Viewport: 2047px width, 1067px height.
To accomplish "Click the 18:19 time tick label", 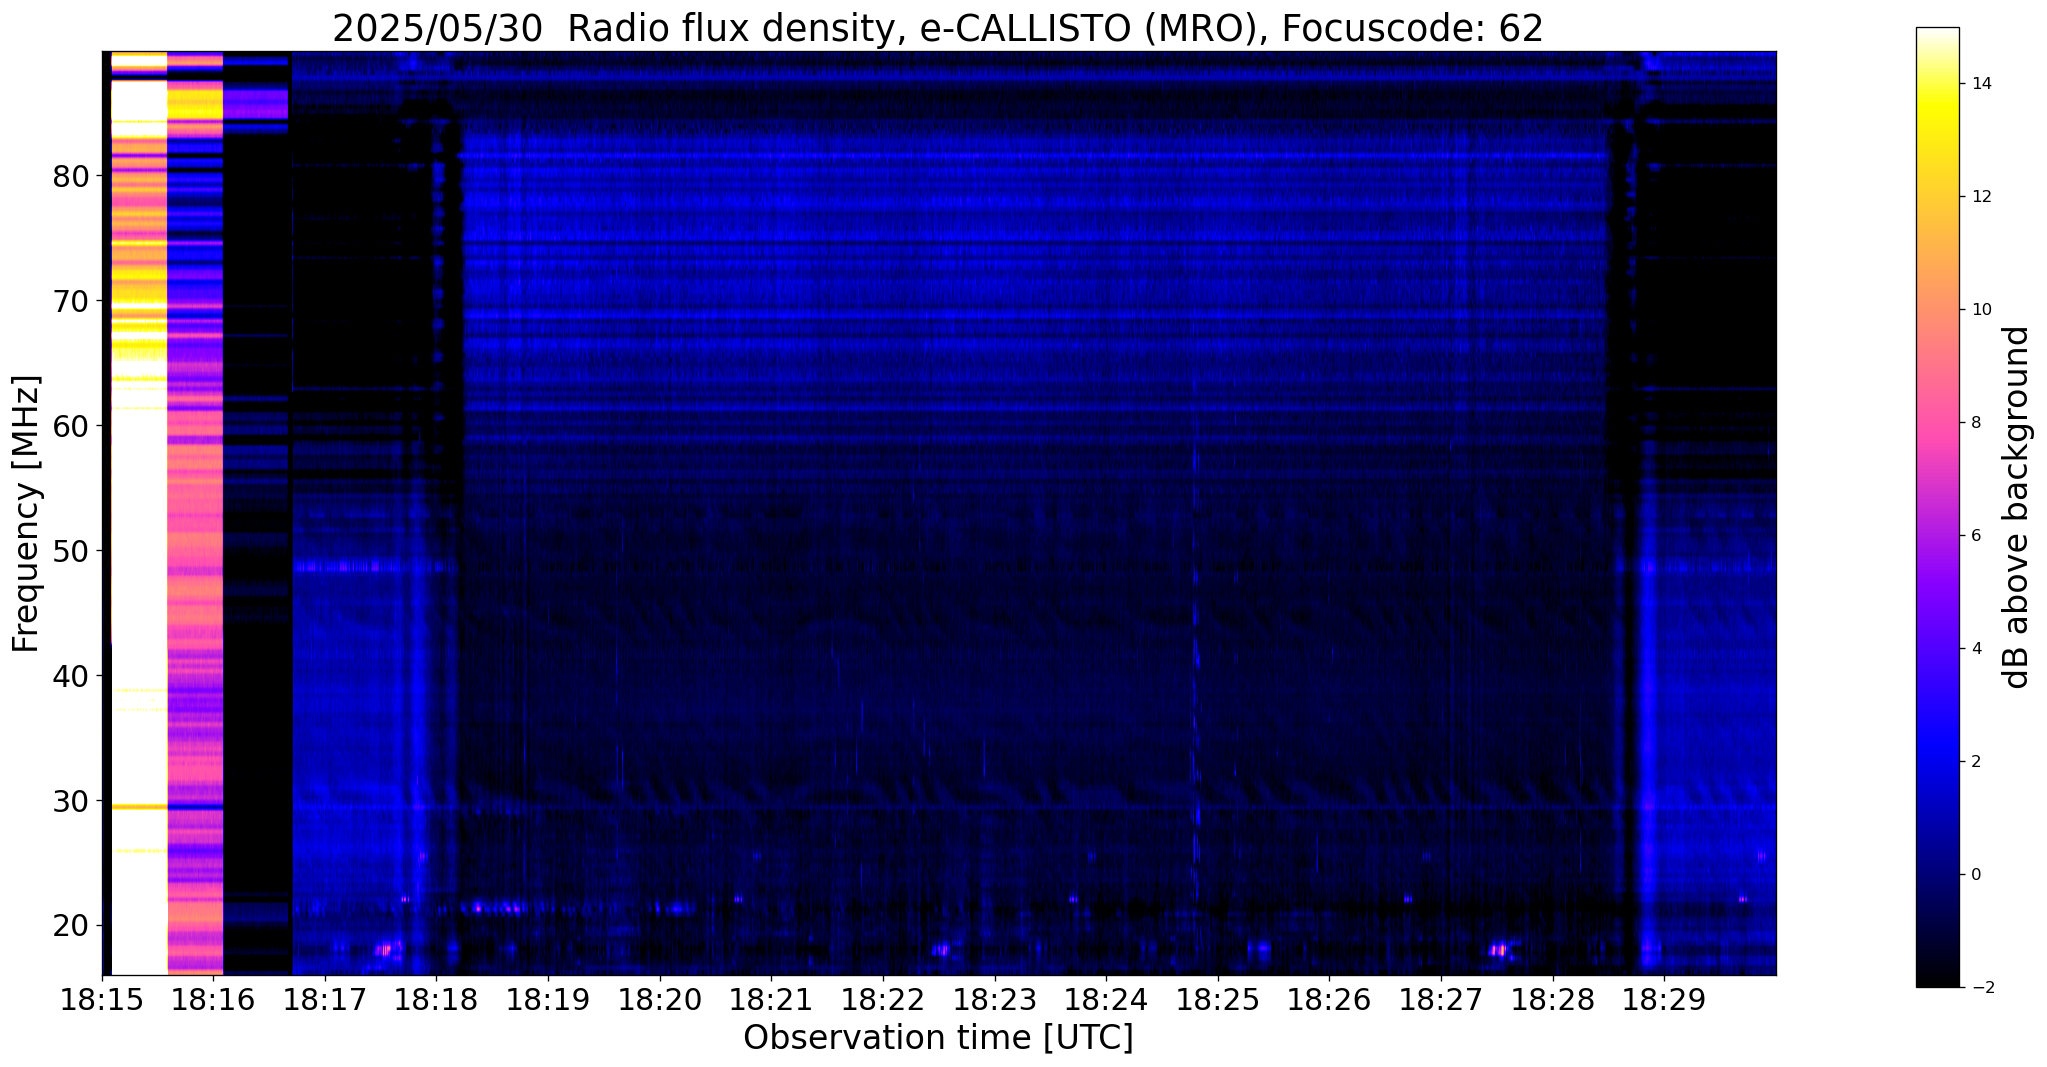I will [549, 1001].
